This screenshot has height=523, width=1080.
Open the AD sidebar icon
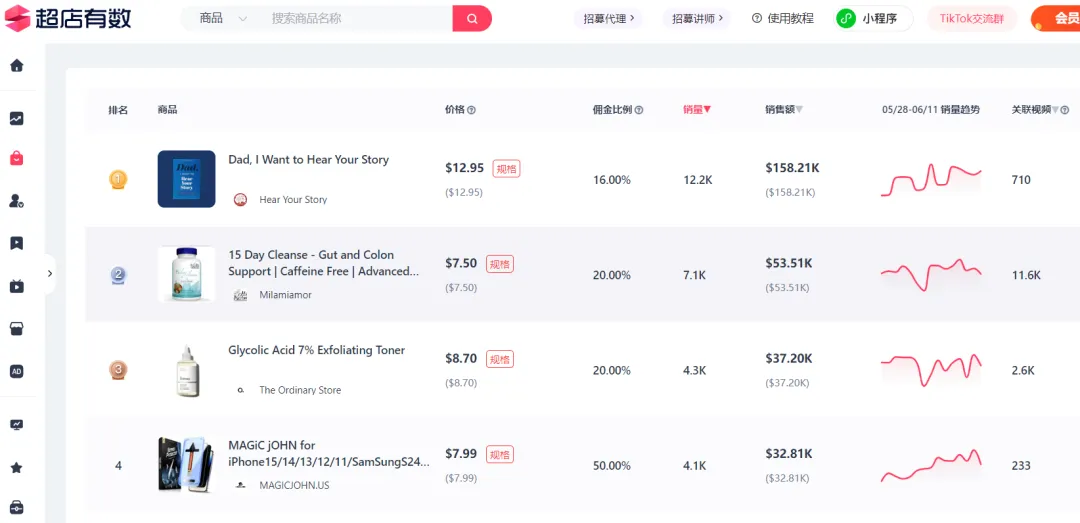click(x=17, y=371)
